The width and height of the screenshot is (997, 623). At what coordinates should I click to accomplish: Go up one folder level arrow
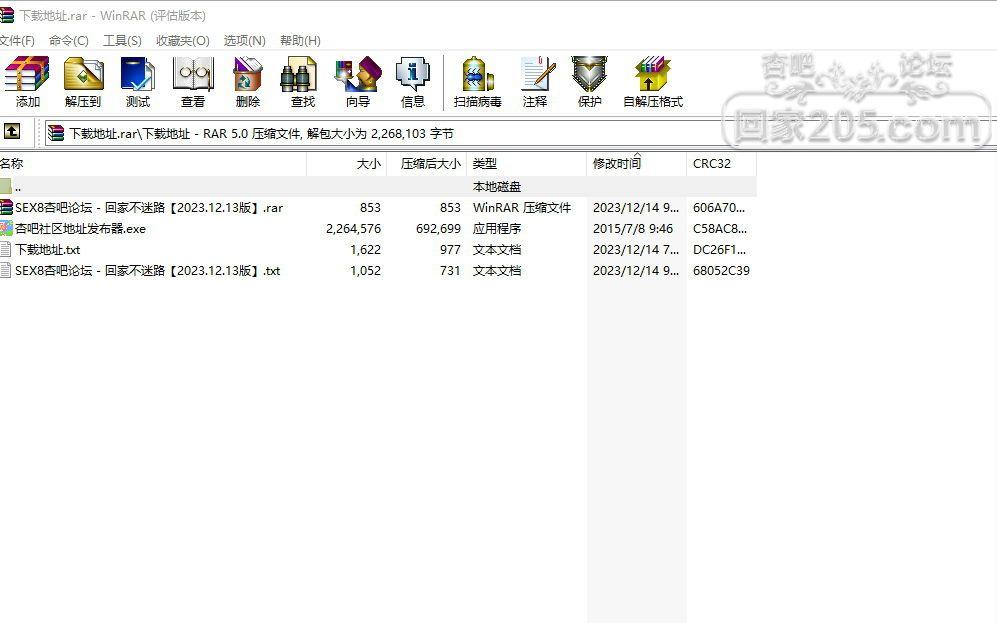[12, 132]
